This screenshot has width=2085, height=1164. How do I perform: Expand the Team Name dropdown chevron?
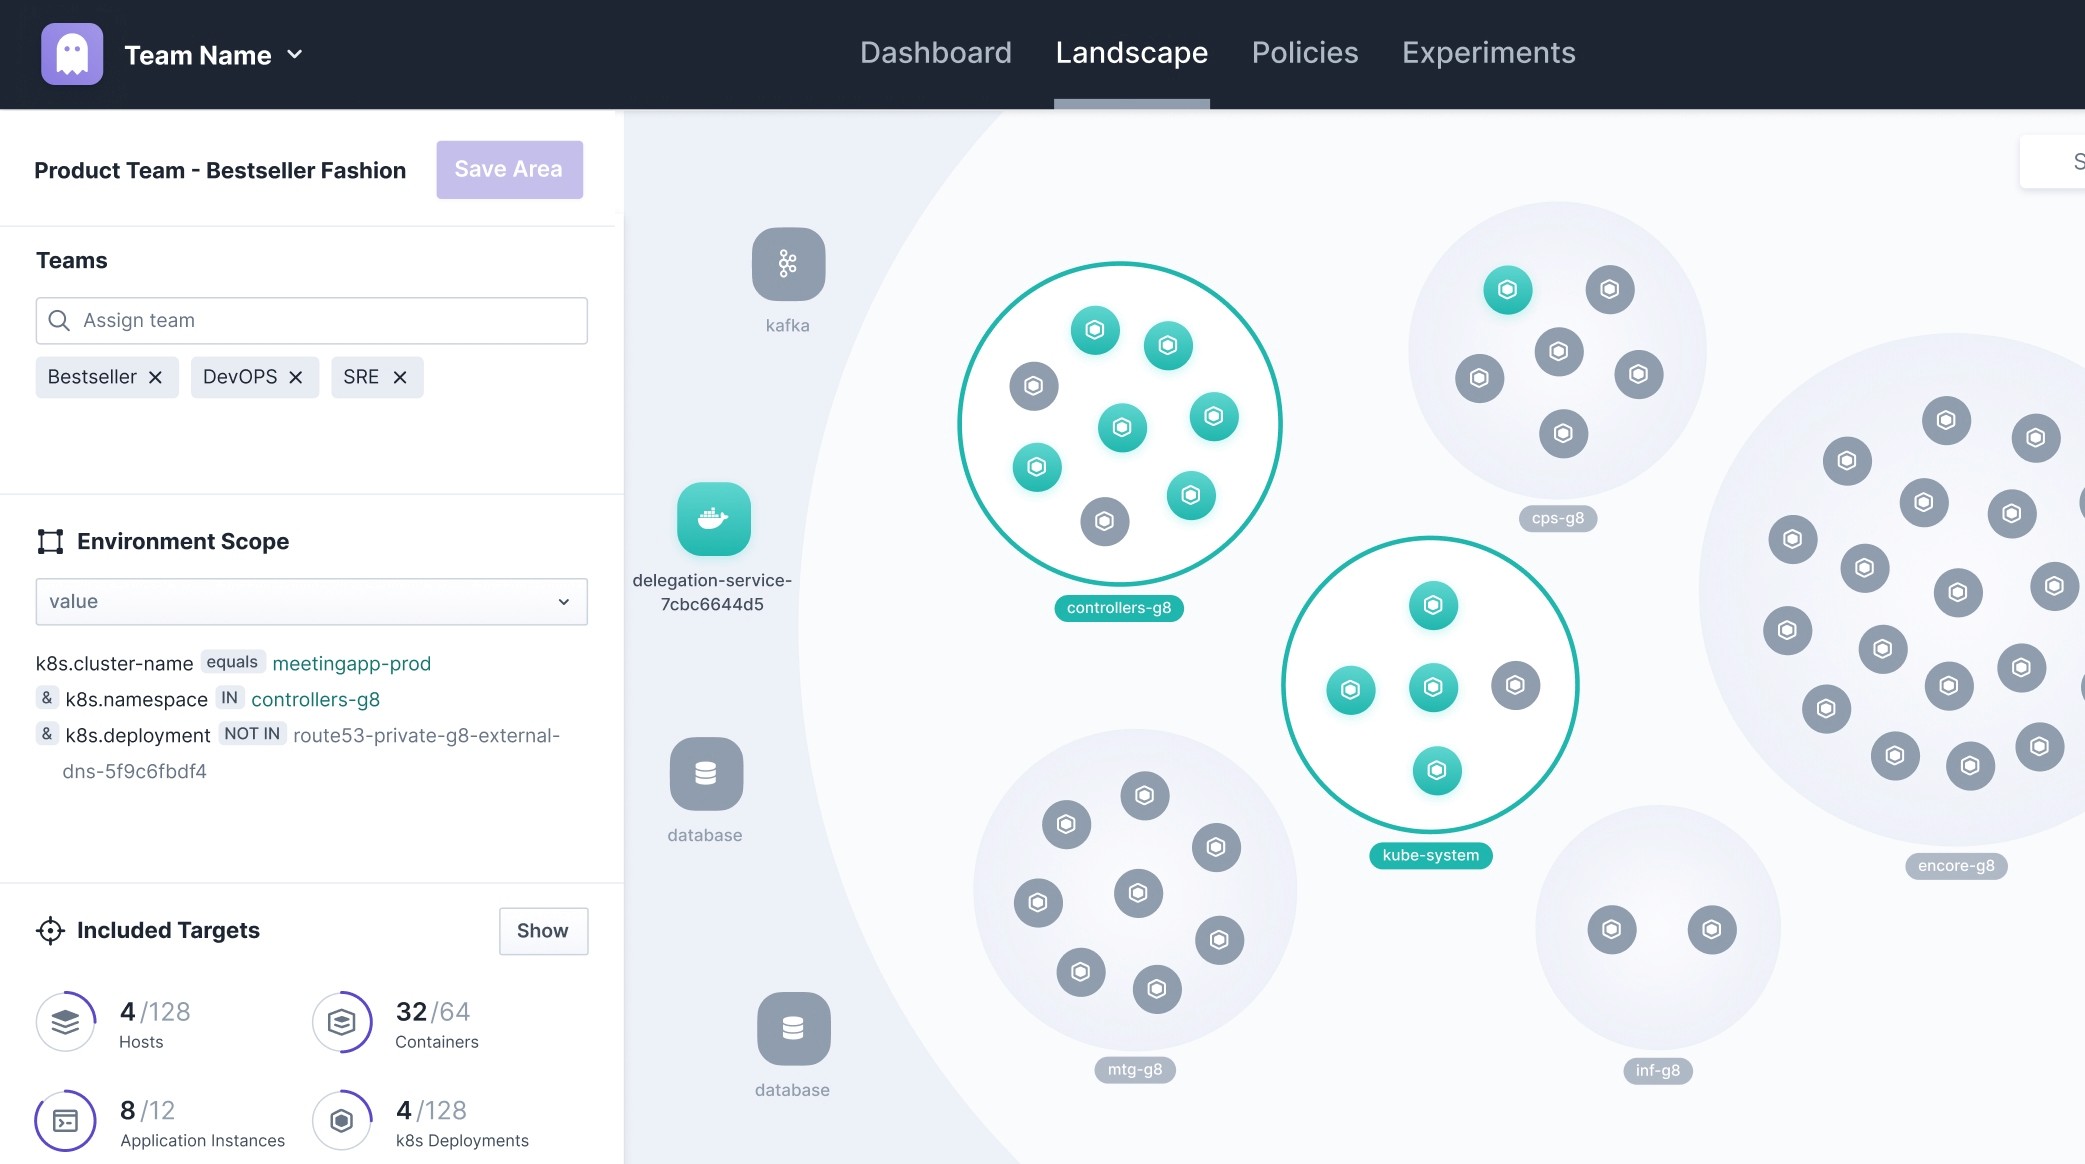[295, 54]
